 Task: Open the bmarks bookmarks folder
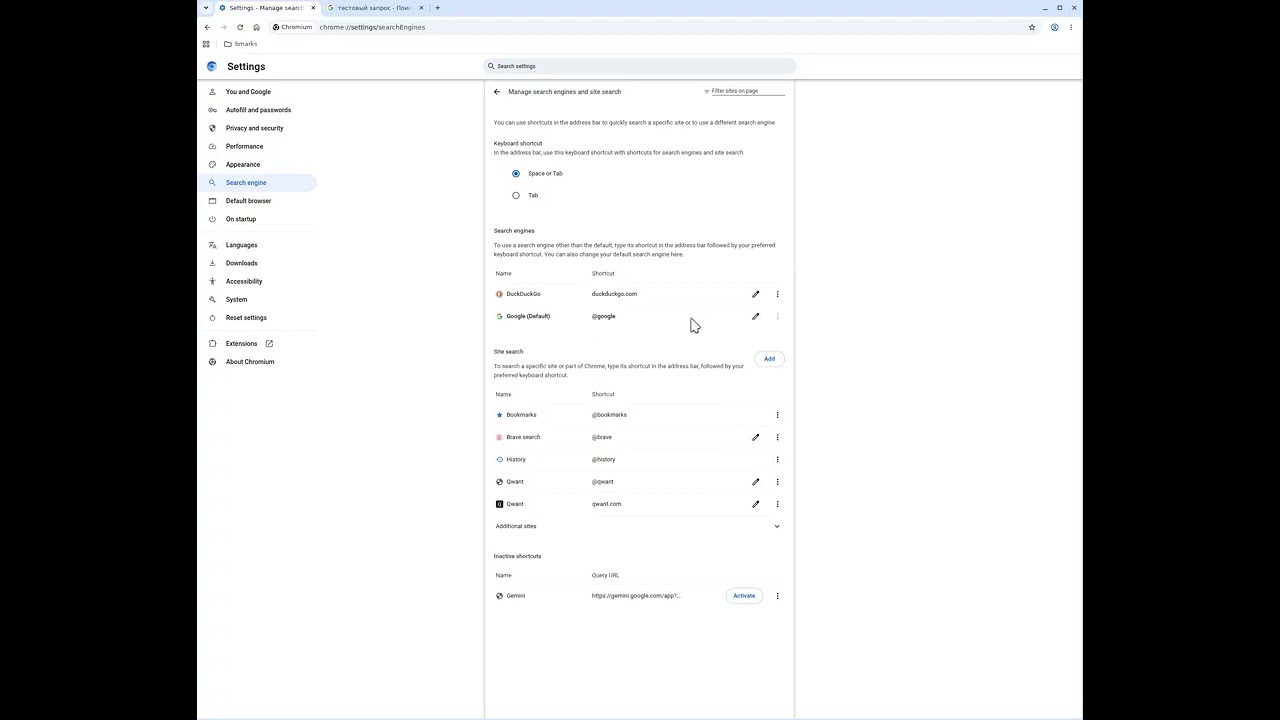[241, 44]
